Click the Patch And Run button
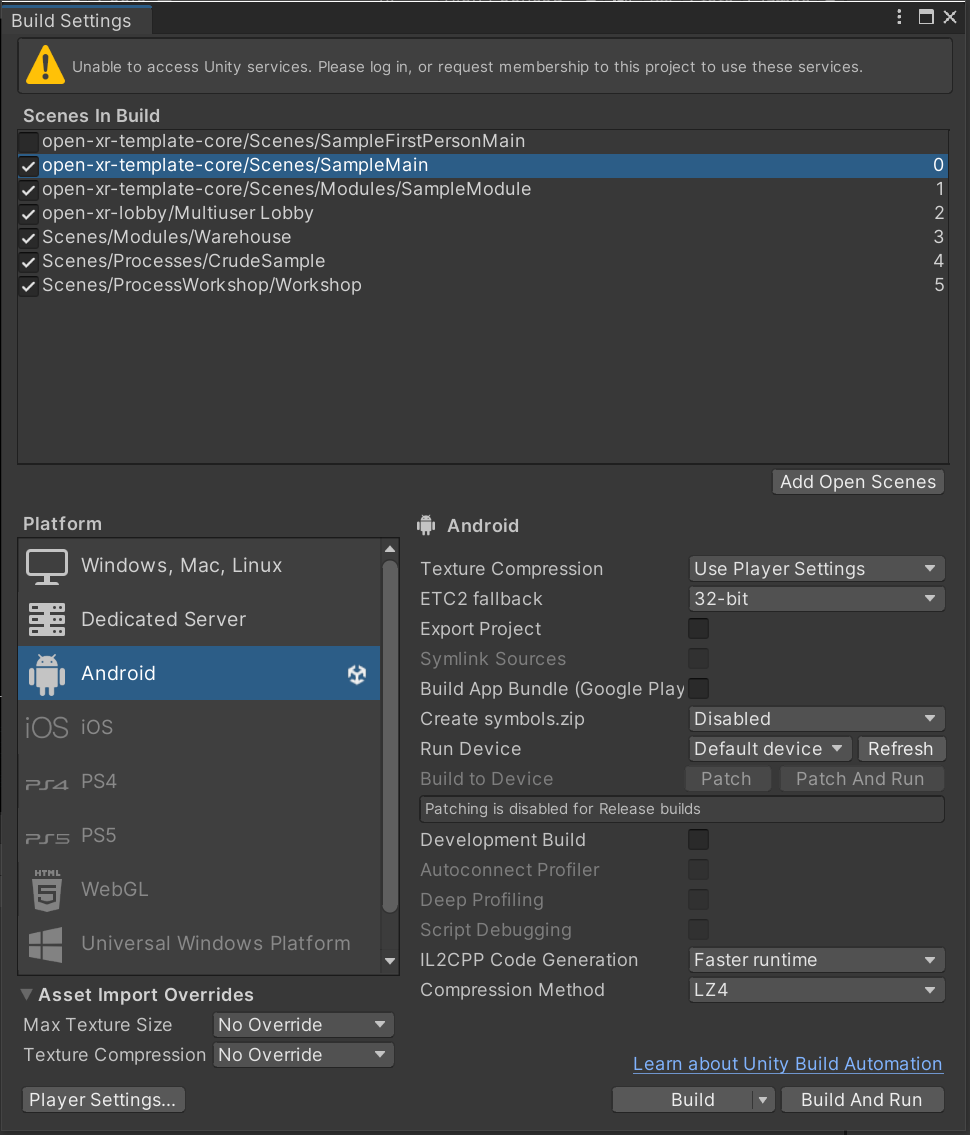Image resolution: width=970 pixels, height=1135 pixels. (861, 779)
